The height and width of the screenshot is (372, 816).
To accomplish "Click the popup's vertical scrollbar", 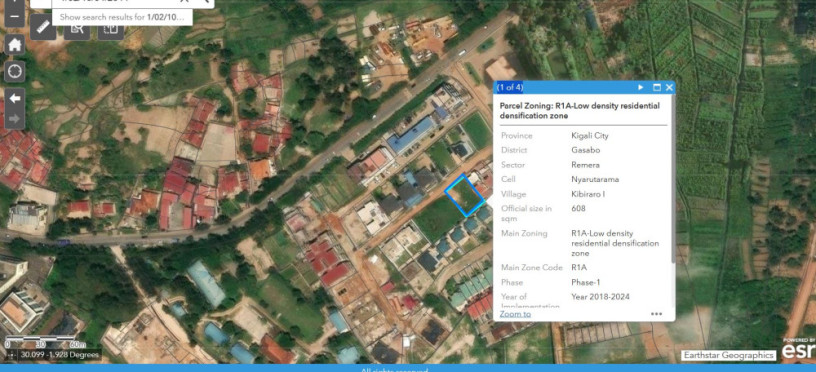I will pyautogui.click(x=672, y=178).
